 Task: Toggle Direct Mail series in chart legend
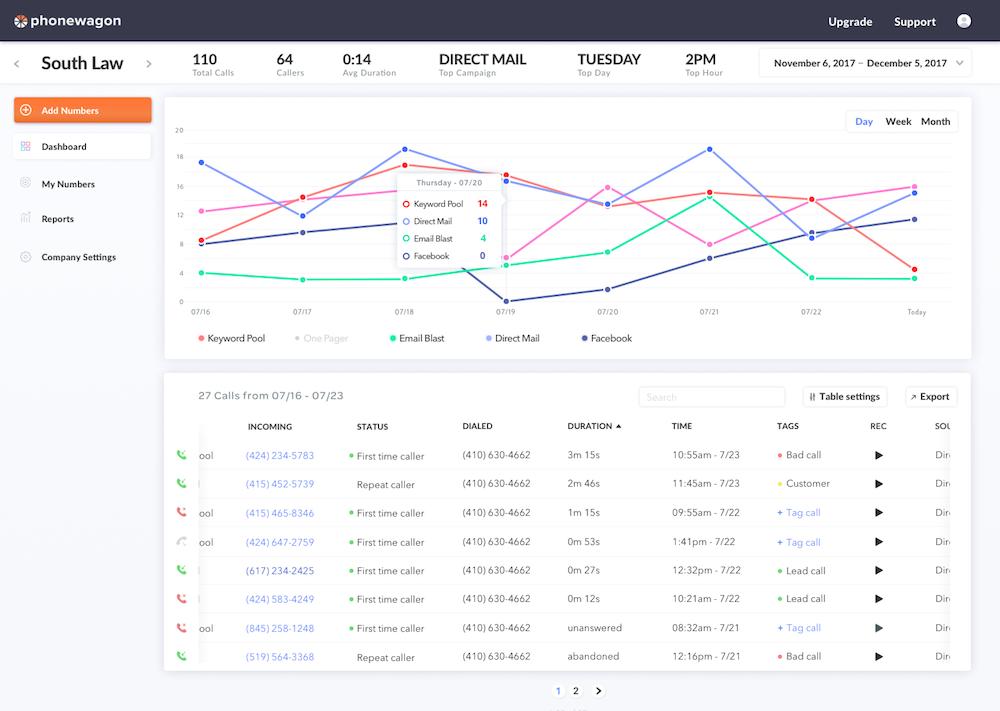[513, 339]
